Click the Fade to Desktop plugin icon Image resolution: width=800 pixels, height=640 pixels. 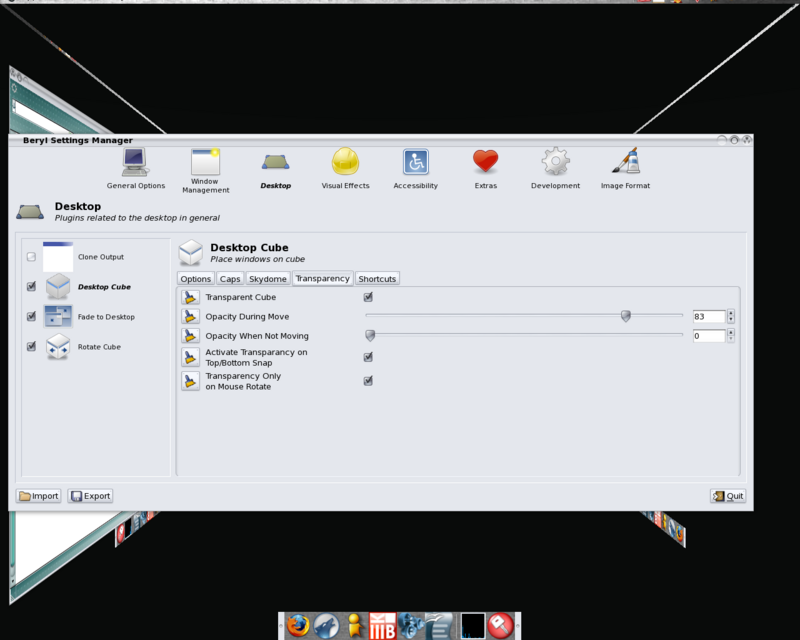58,316
